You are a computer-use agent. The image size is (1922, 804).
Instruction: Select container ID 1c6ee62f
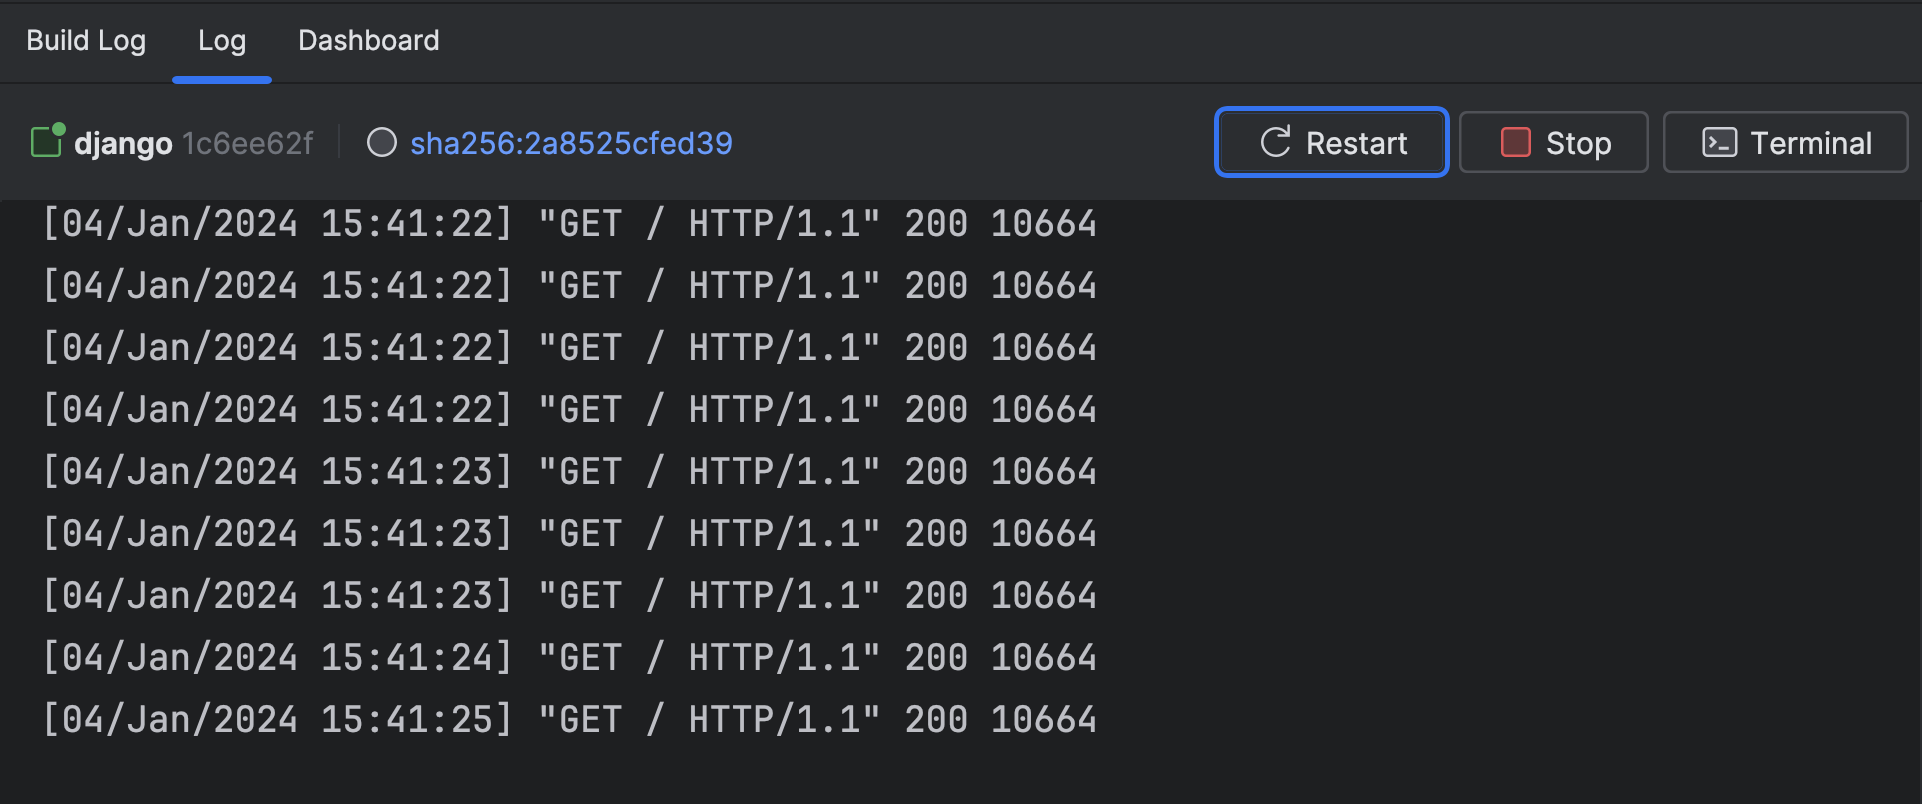pyautogui.click(x=247, y=143)
